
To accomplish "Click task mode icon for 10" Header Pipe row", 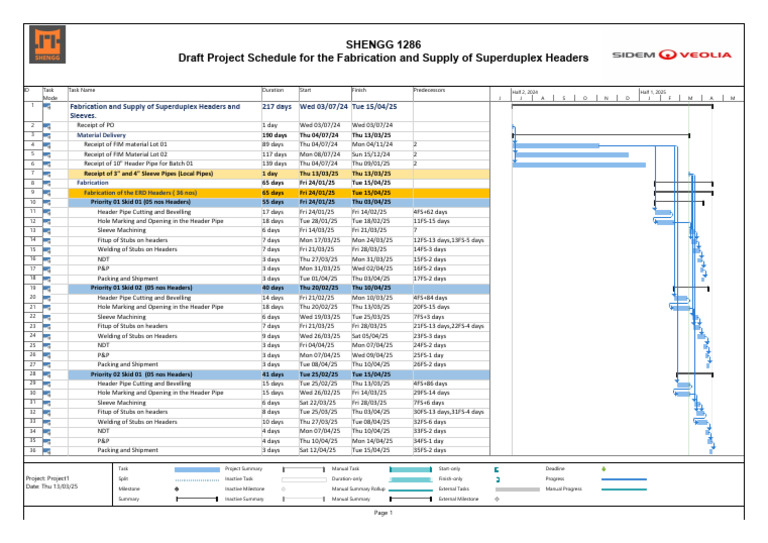I will tap(47, 164).
